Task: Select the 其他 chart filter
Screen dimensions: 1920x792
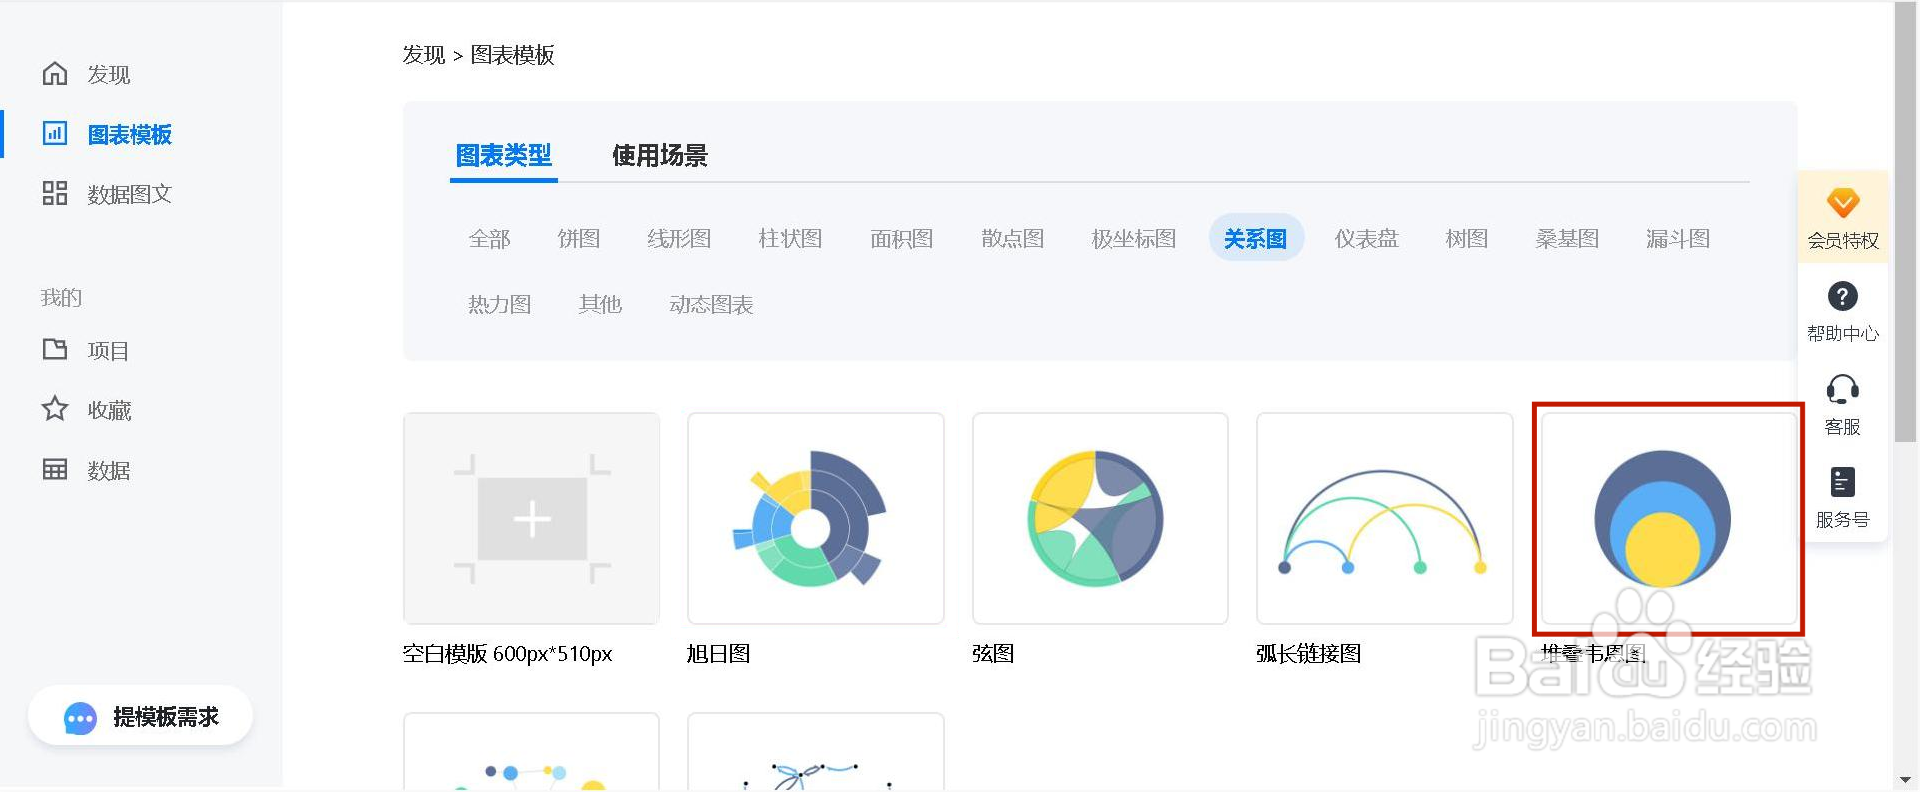Action: [x=600, y=304]
